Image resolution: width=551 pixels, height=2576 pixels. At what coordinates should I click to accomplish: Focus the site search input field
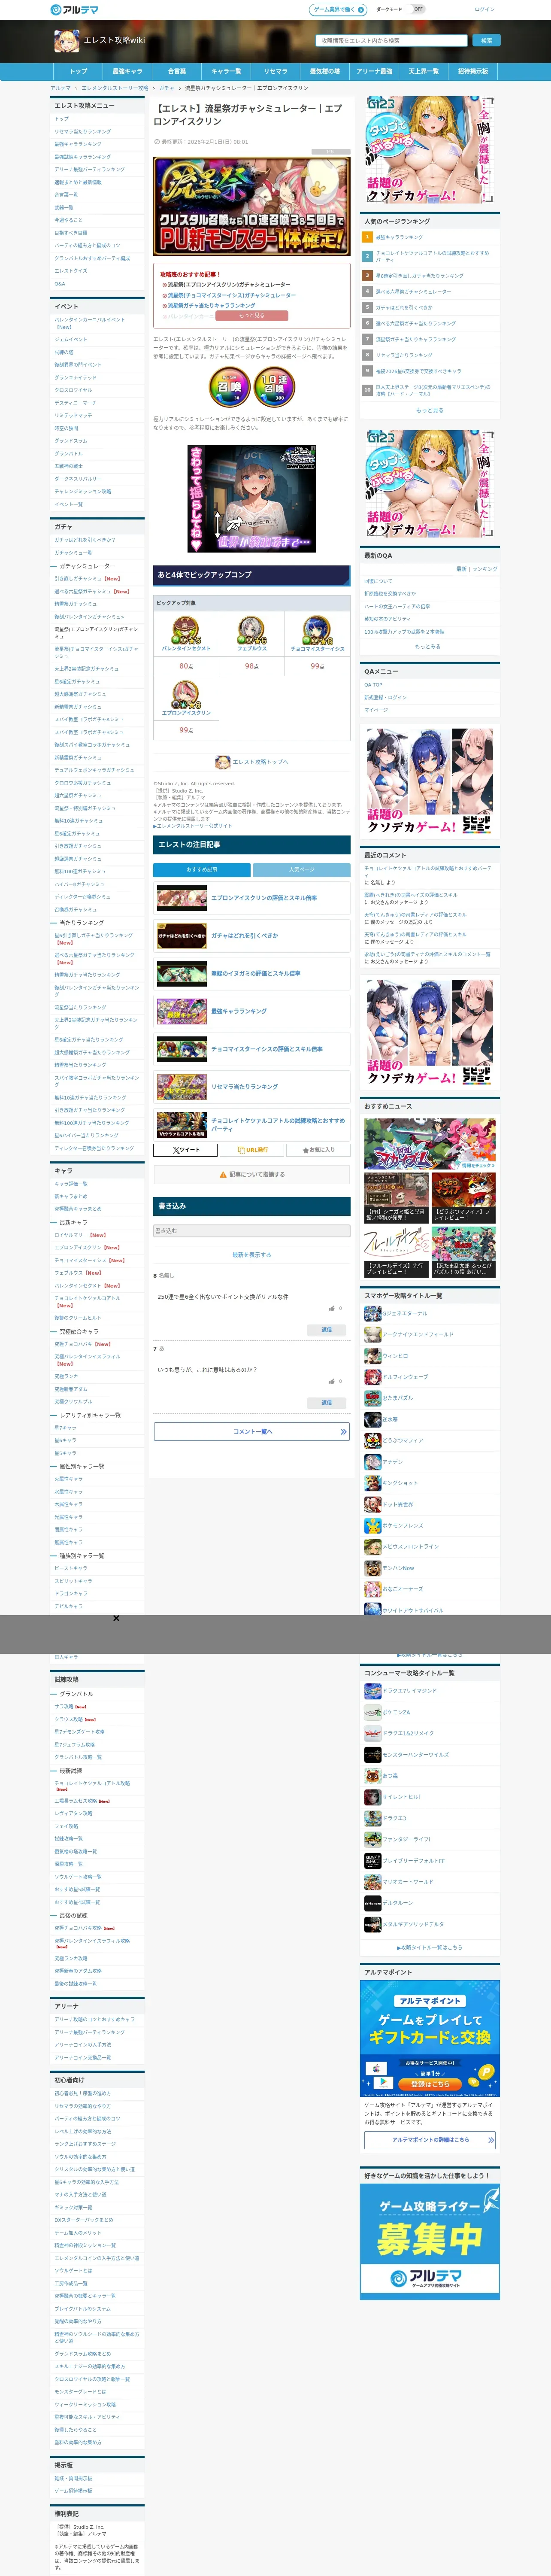[392, 41]
